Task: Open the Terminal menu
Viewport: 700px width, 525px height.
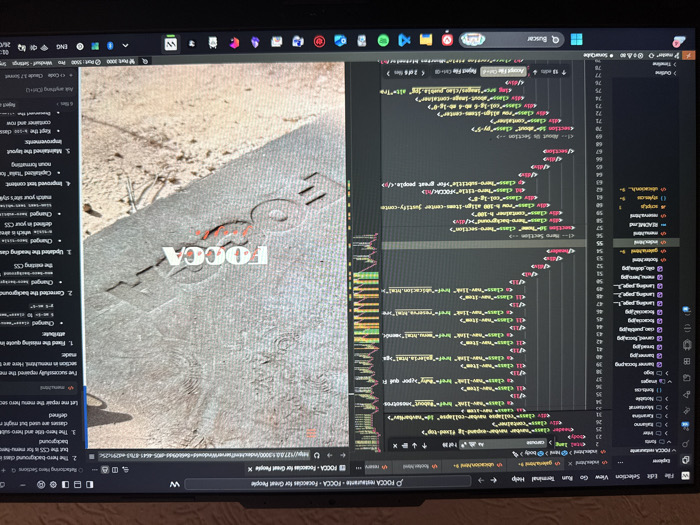Action: click(x=542, y=479)
